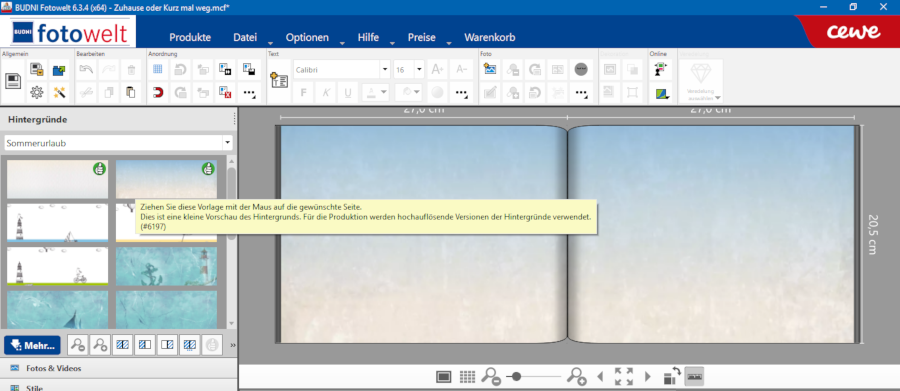Toggle the ruler view button at bottom right

(694, 377)
